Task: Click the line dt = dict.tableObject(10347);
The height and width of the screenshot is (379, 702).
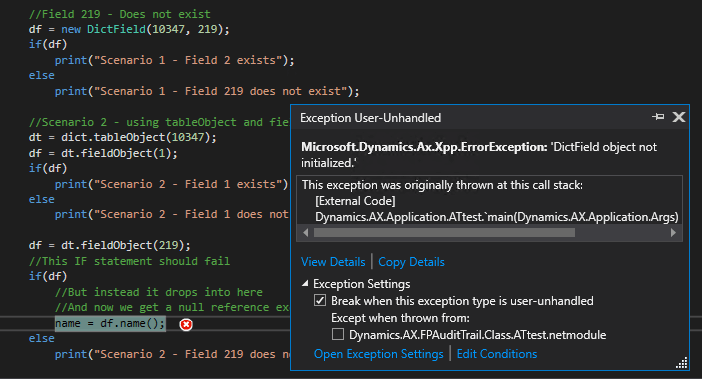Action: click(x=123, y=137)
